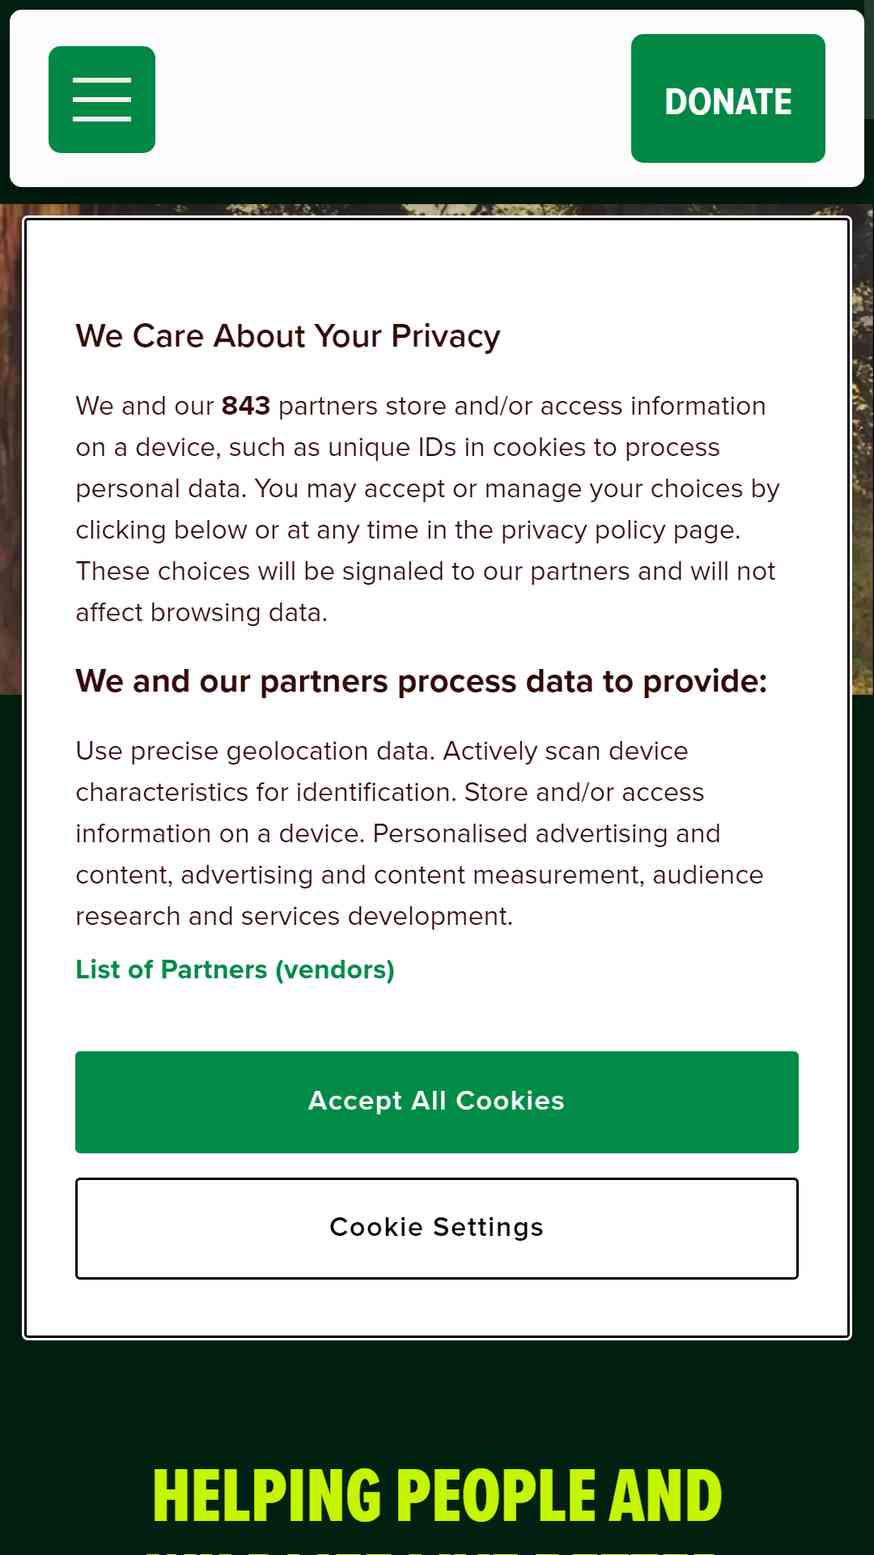Open Cookie Settings
Image resolution: width=874 pixels, height=1555 pixels.
tap(437, 1227)
